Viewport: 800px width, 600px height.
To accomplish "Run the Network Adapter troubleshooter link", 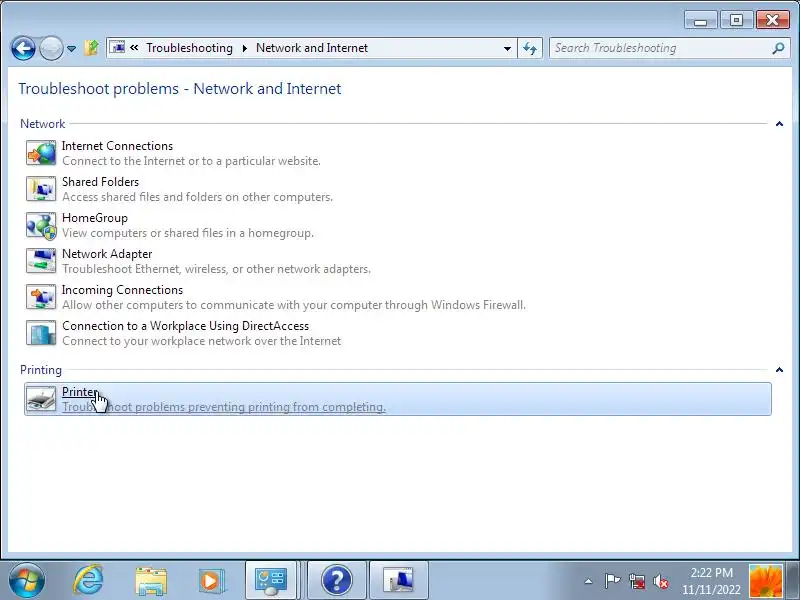I will pos(107,254).
